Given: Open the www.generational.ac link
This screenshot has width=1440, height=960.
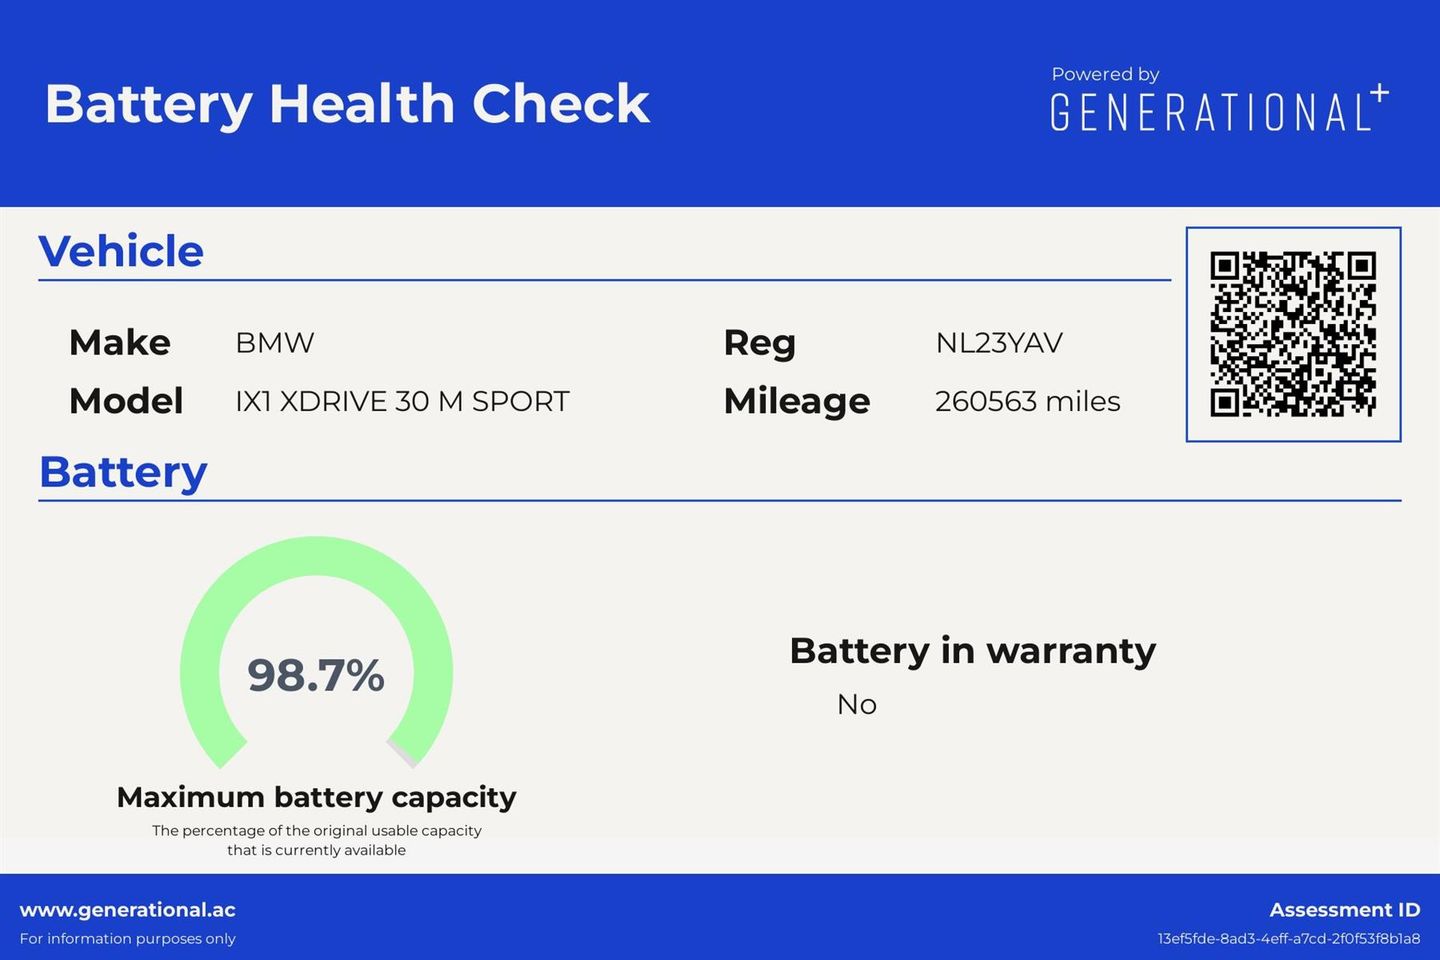Looking at the screenshot, I should (128, 910).
